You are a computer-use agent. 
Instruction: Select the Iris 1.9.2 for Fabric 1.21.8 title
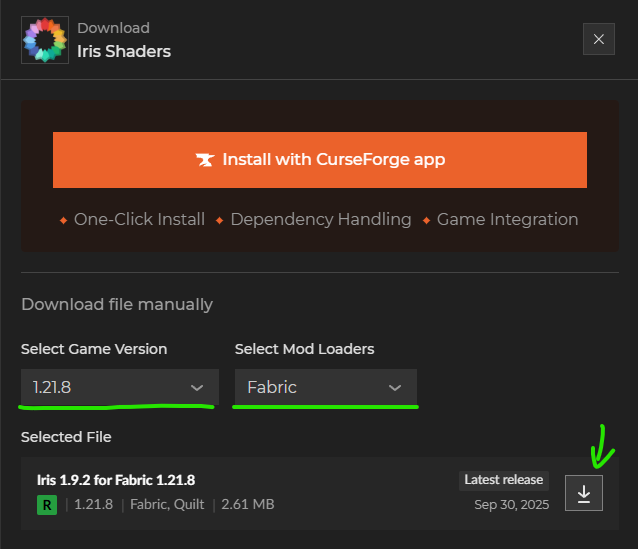(x=116, y=480)
